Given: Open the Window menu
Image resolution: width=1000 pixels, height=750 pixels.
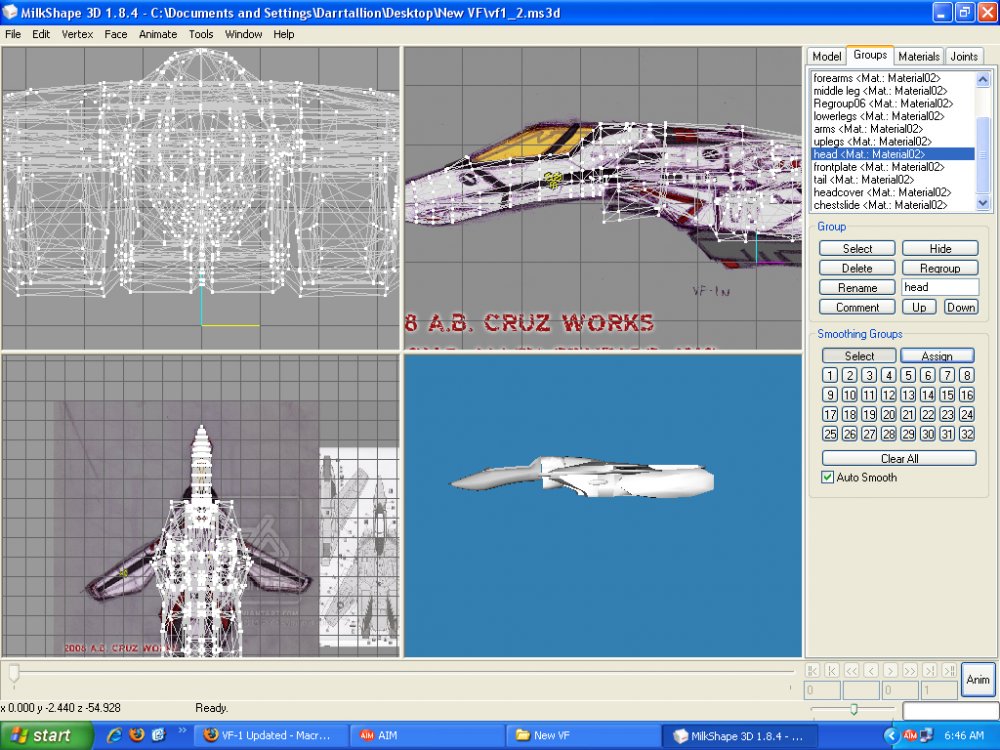Looking at the screenshot, I should click(x=243, y=34).
